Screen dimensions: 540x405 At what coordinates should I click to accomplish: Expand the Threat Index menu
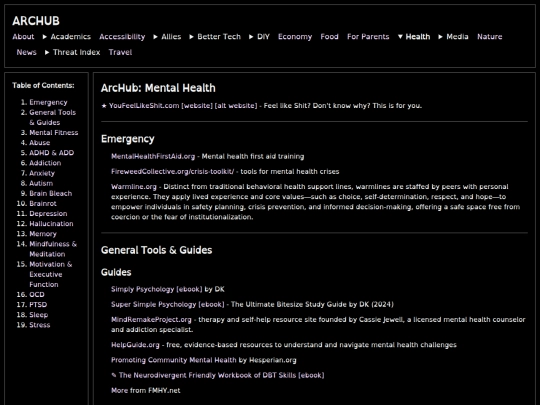click(x=72, y=52)
